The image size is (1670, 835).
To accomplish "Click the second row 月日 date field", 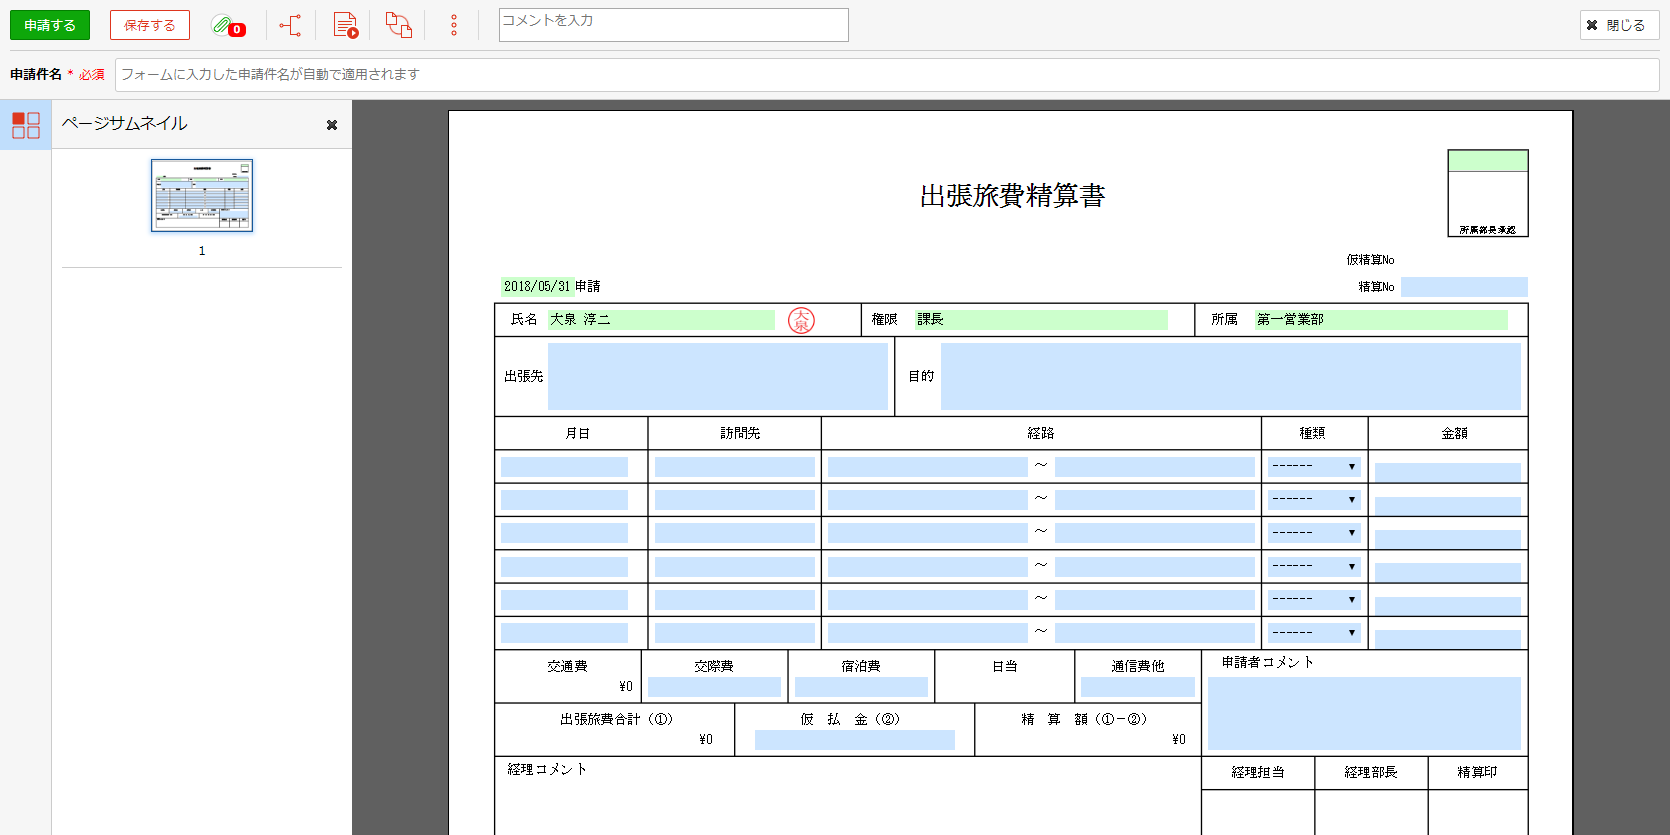I will [564, 500].
